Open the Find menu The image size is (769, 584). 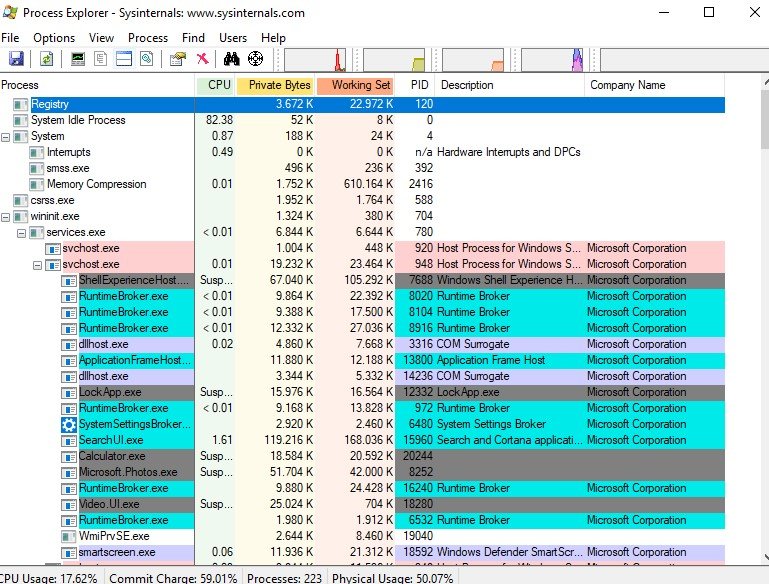[193, 38]
